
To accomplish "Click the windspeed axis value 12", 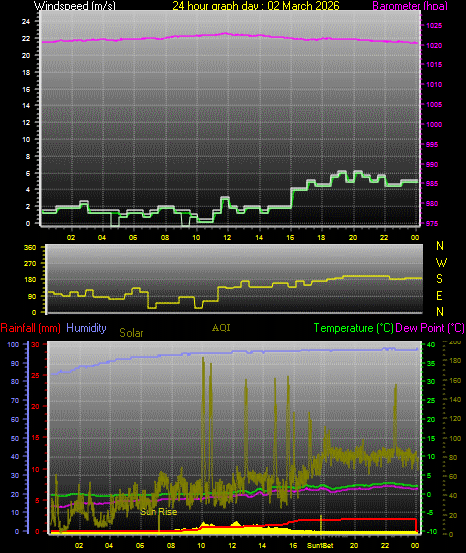I will [26, 122].
